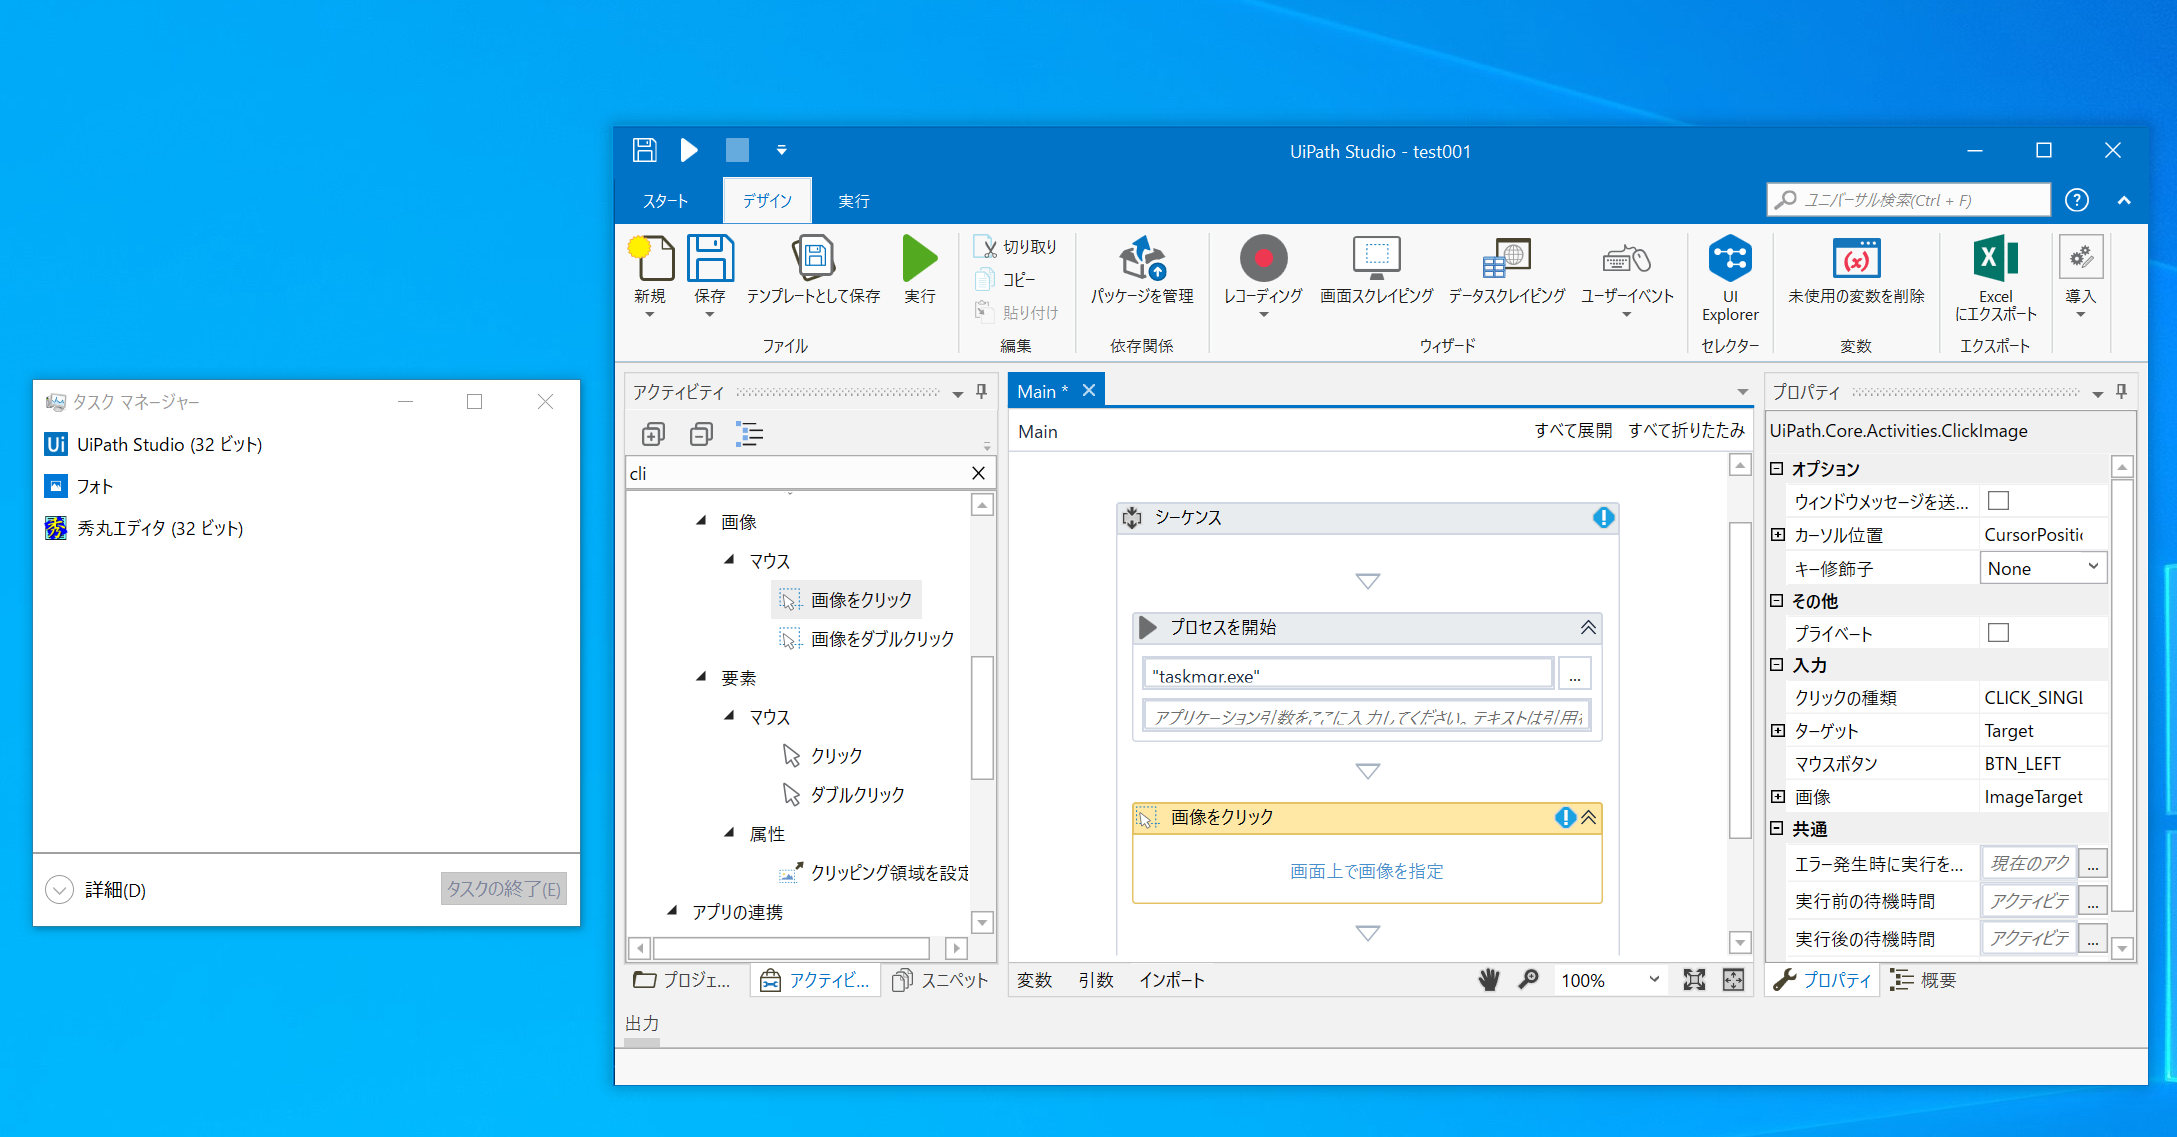Enable ウィンドウメッセージを送 option
2177x1137 pixels.
click(1998, 500)
